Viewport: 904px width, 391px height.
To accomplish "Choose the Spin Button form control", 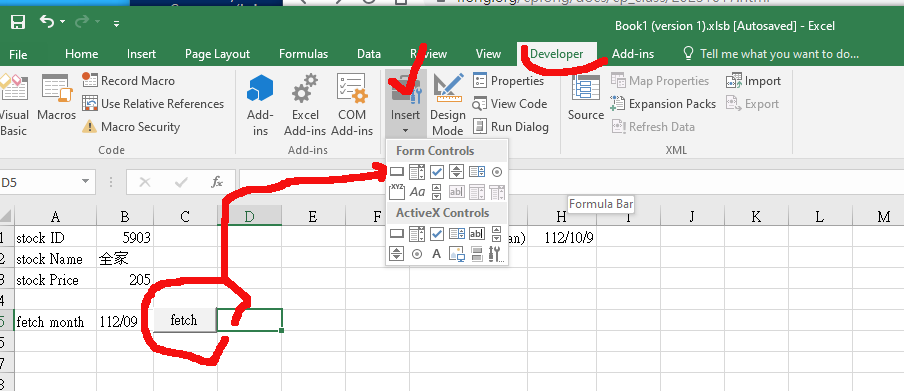I will tap(457, 171).
